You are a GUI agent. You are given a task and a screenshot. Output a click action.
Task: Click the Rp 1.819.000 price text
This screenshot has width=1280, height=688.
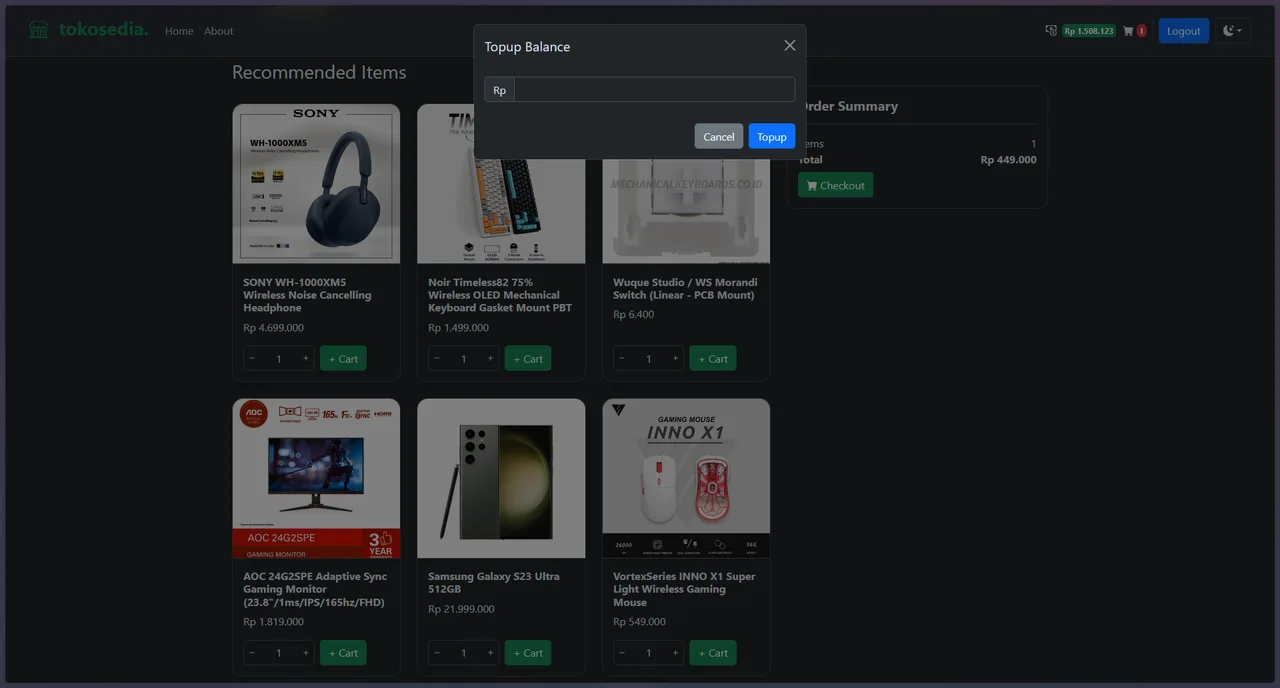[273, 622]
